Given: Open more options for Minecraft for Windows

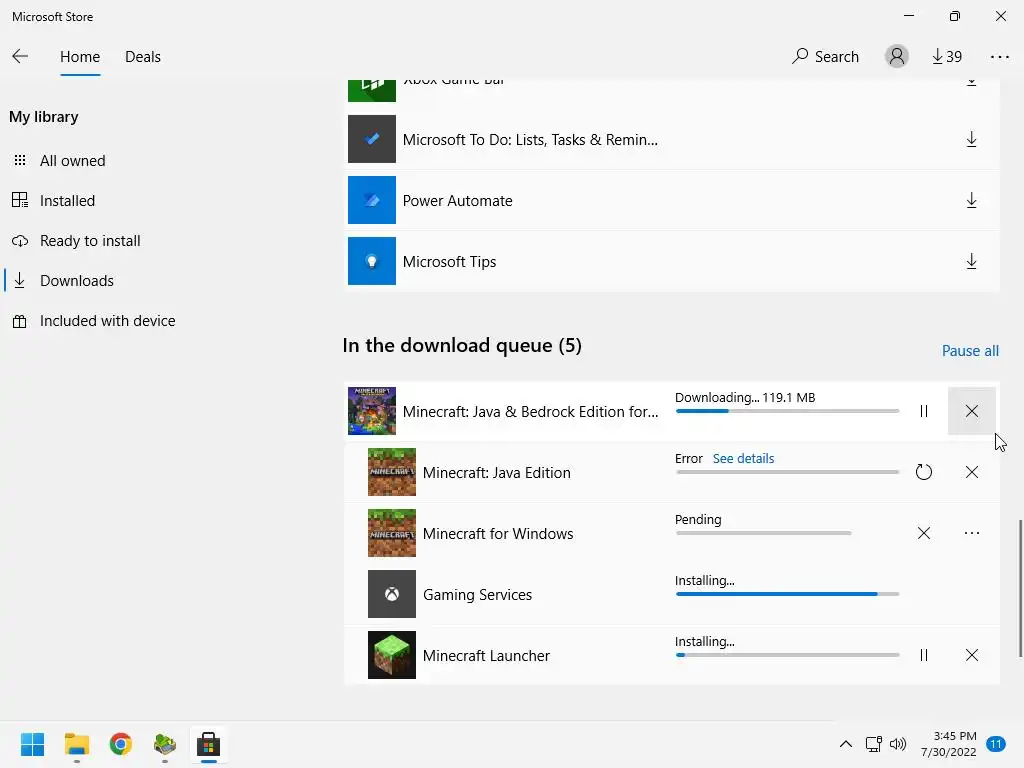Looking at the screenshot, I should (x=971, y=533).
